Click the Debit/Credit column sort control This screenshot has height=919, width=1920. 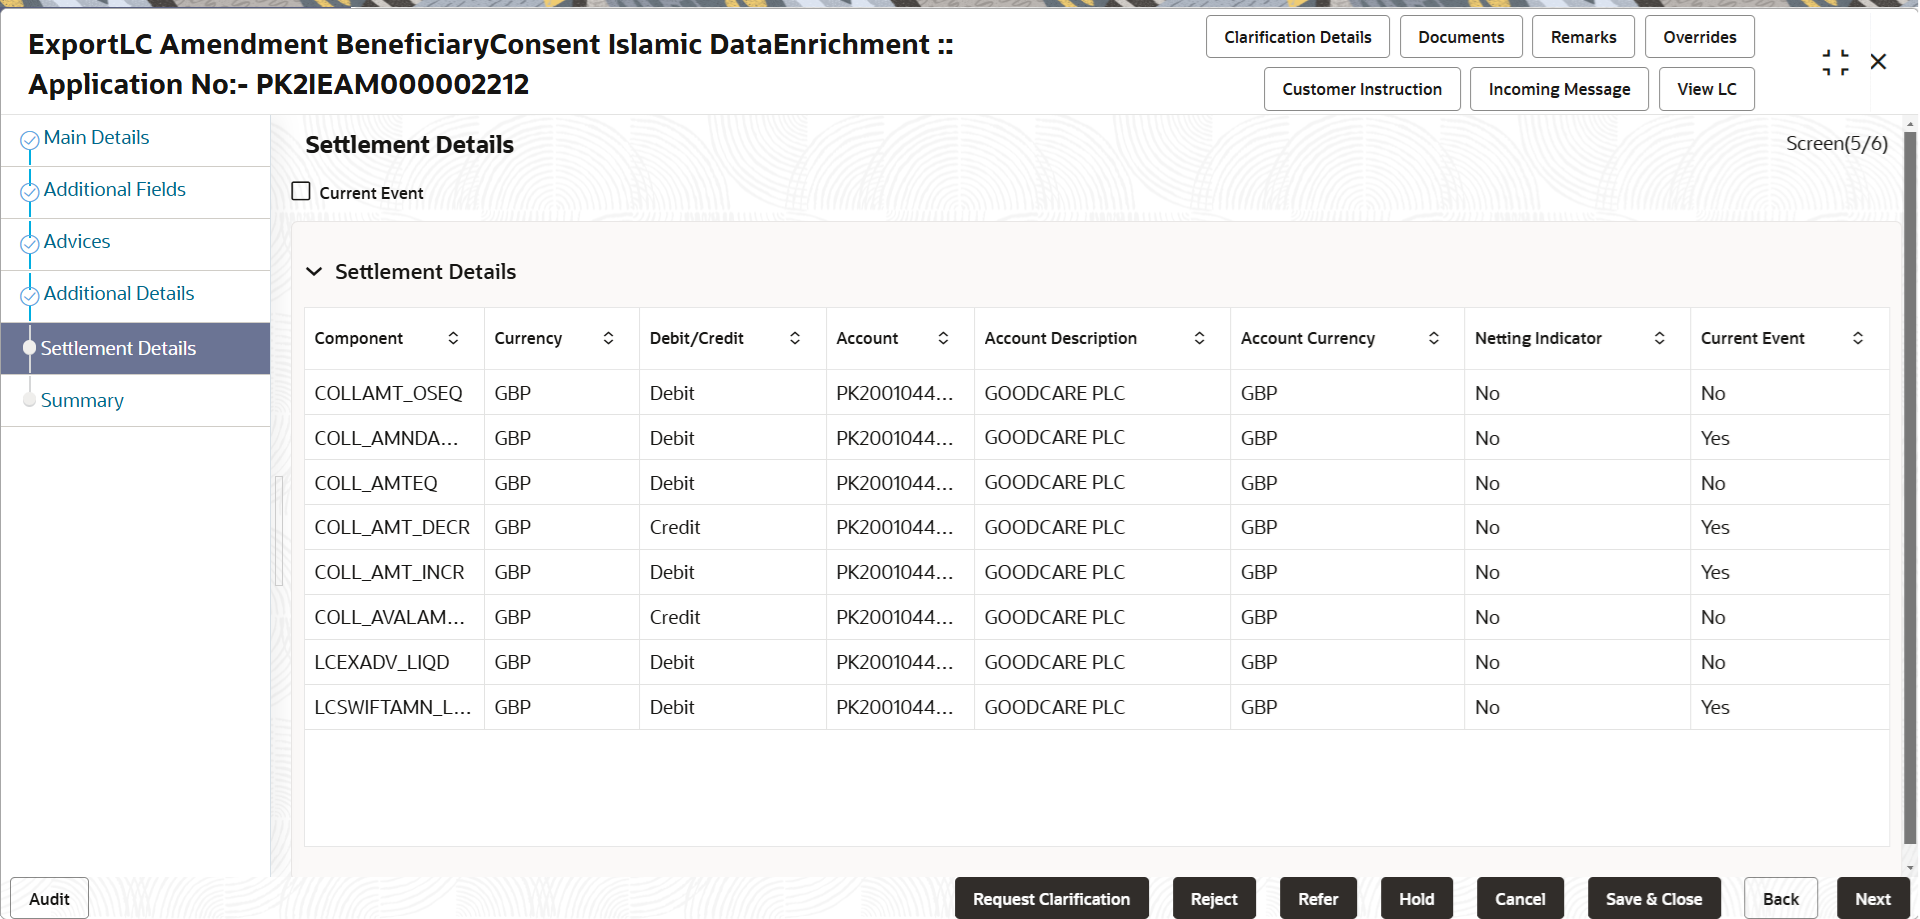coord(795,338)
